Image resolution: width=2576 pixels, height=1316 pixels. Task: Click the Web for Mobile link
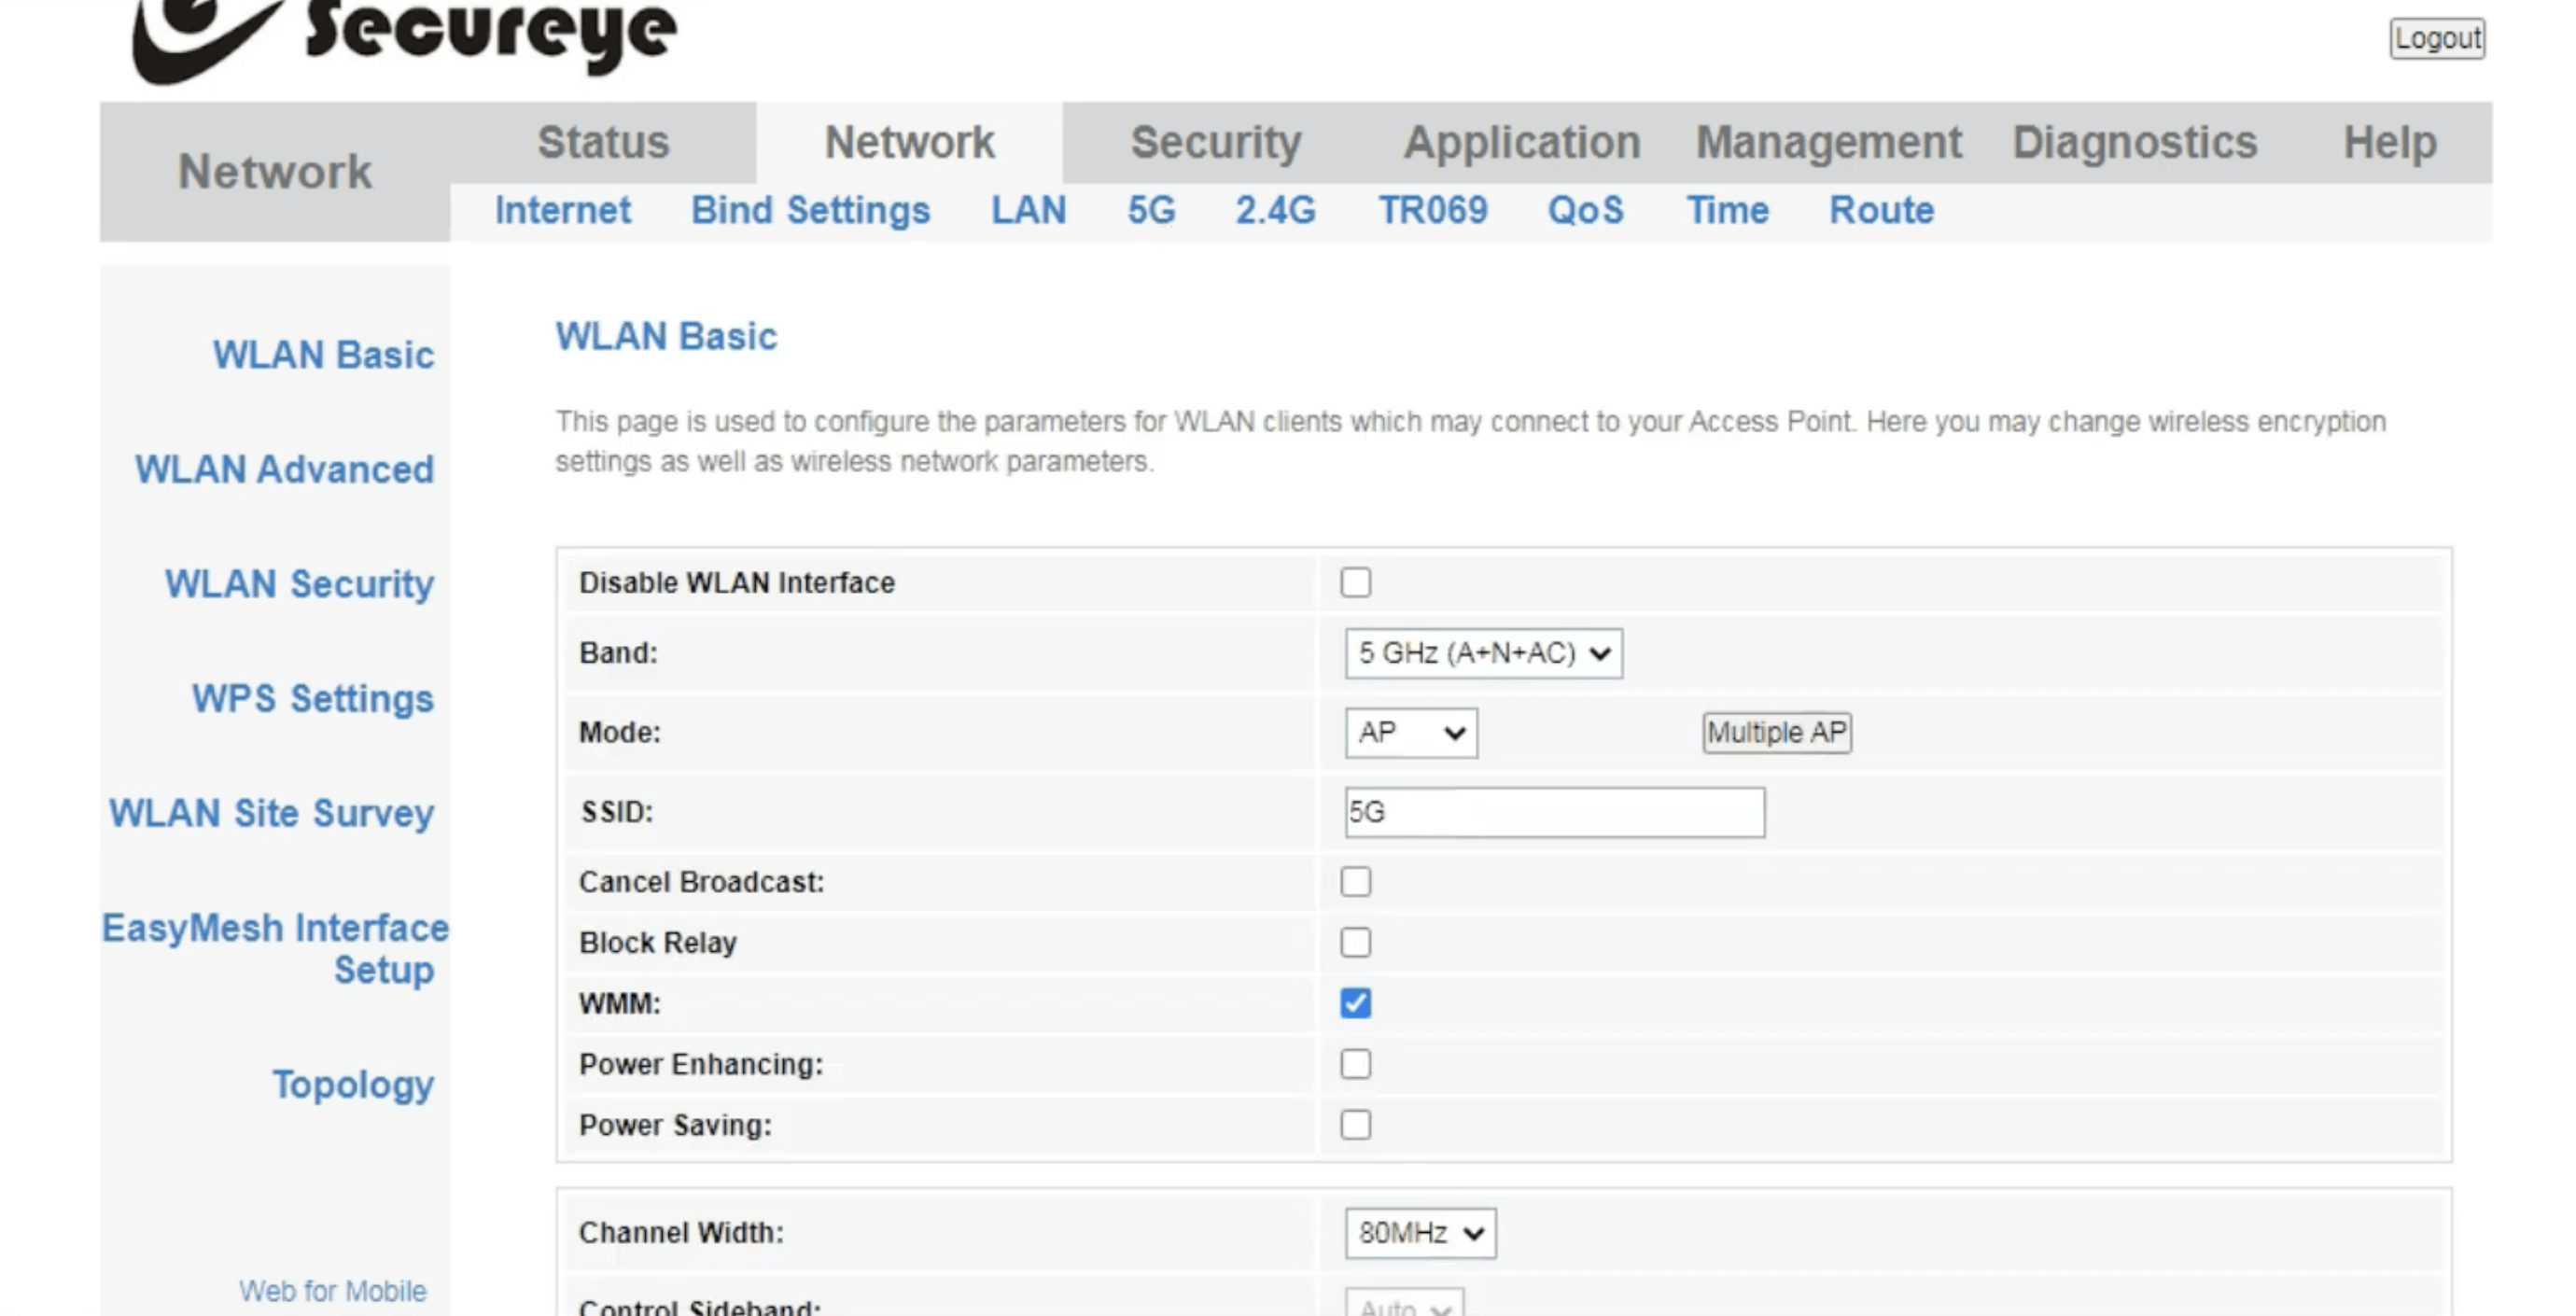(x=332, y=1291)
